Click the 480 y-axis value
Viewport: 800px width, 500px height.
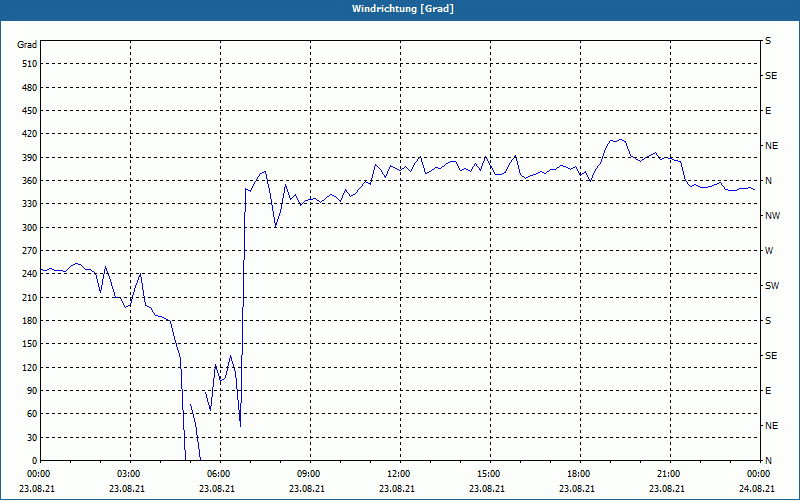coord(30,87)
